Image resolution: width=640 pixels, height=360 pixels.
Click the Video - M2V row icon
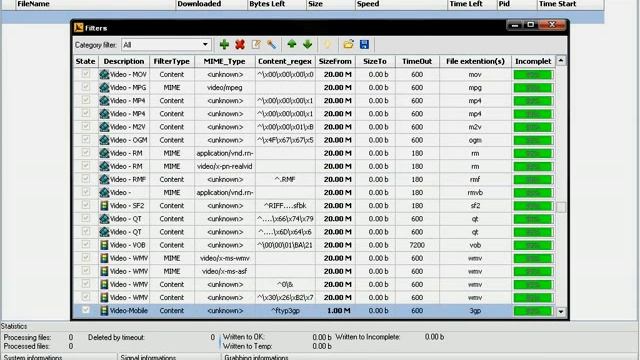(x=104, y=127)
